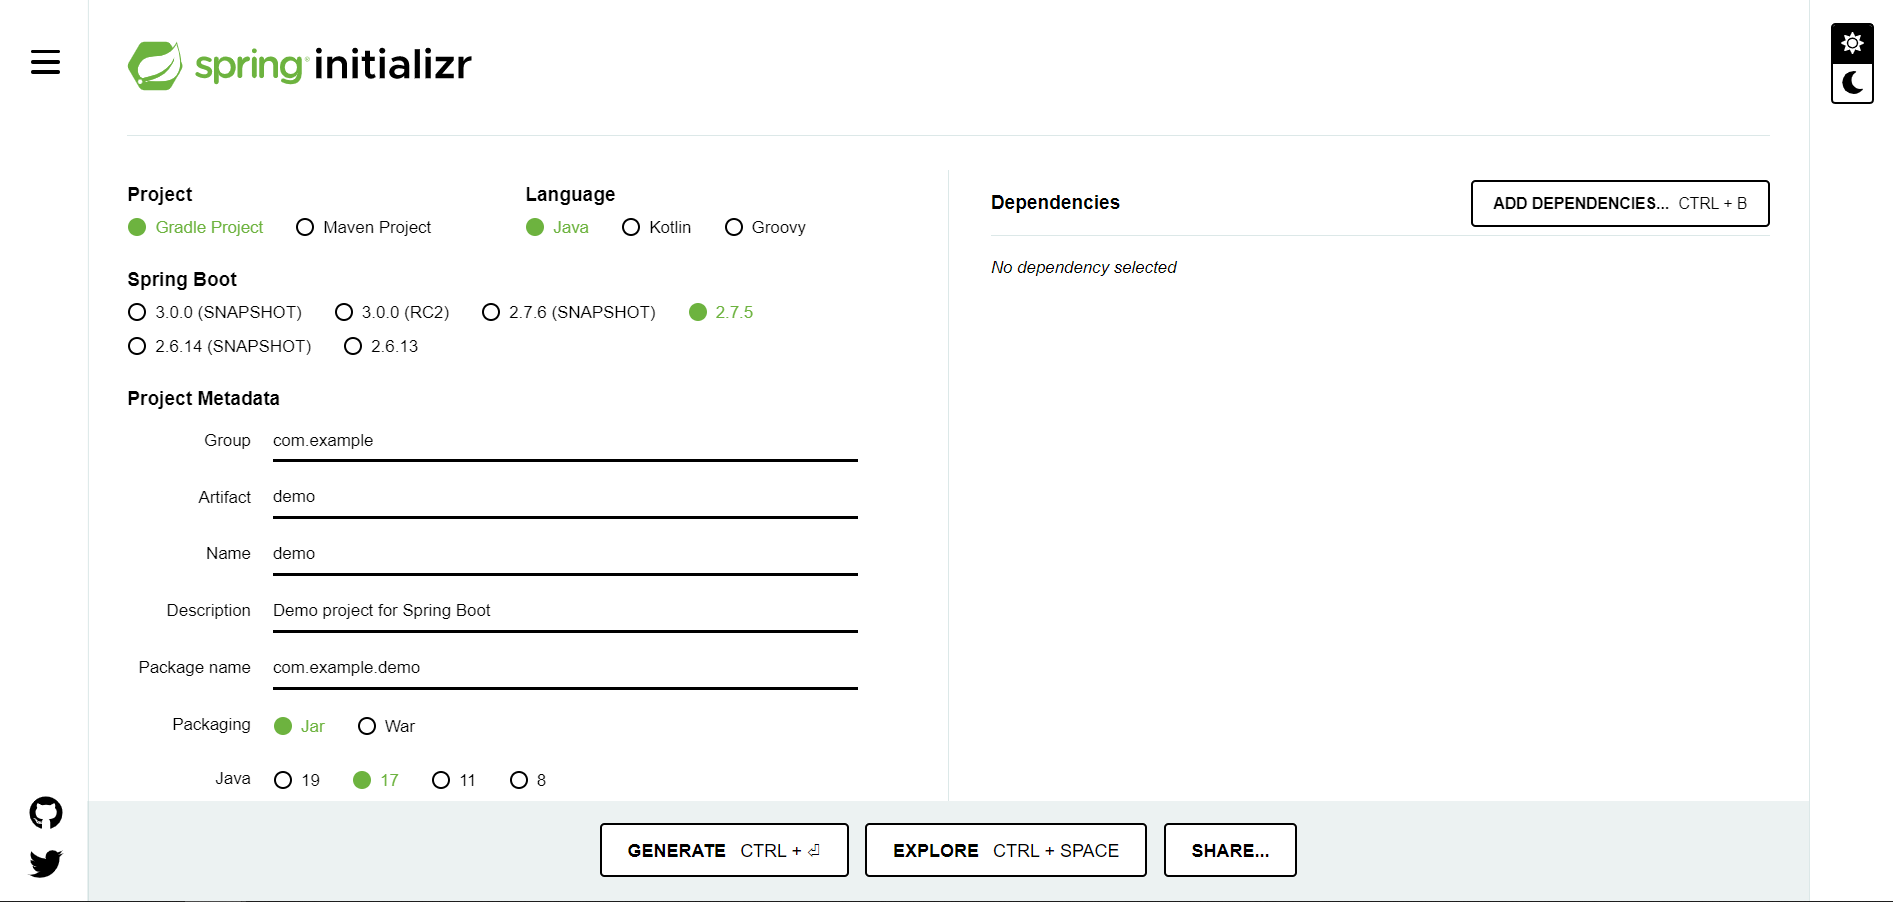Choose Groovy as the language
Screen dimensions: 1893x902
click(765, 227)
